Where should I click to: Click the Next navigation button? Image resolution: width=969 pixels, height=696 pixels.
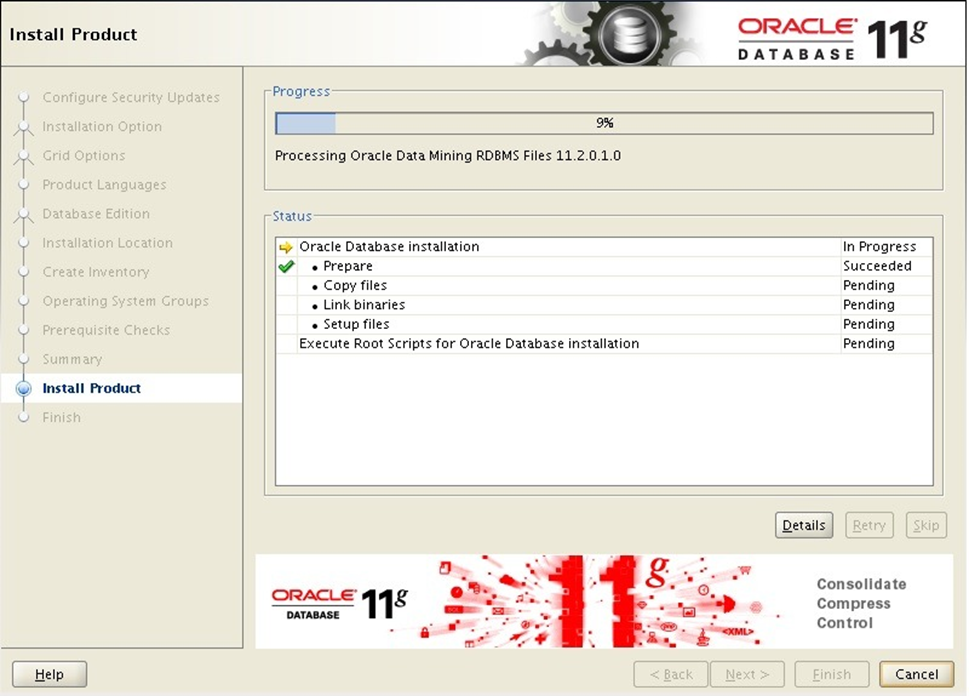747,674
